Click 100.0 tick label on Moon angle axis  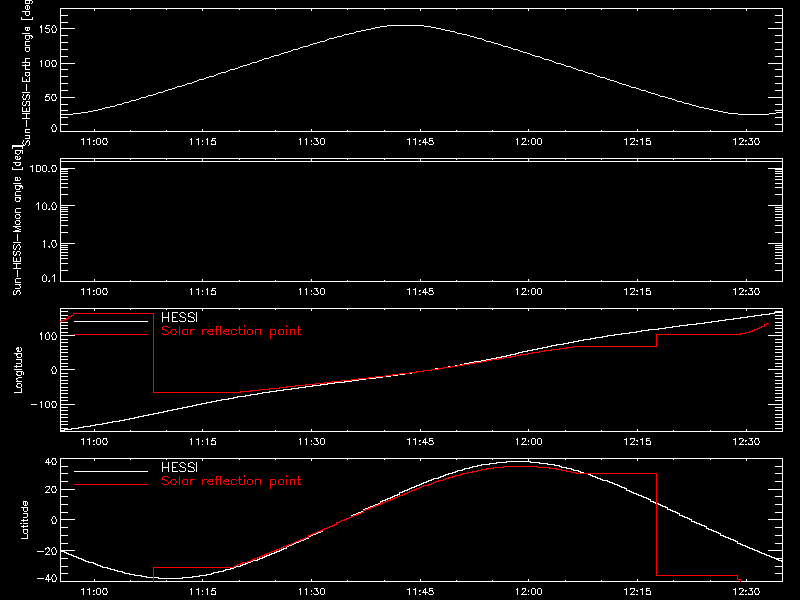point(43,168)
